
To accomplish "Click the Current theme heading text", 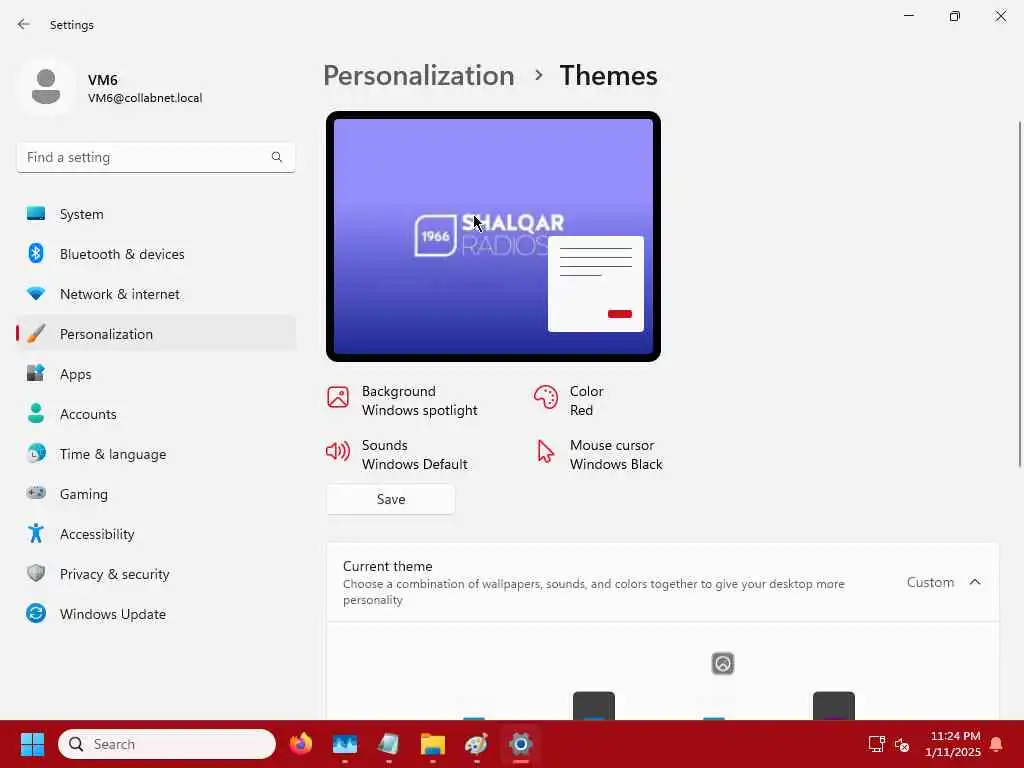I will (x=387, y=566).
